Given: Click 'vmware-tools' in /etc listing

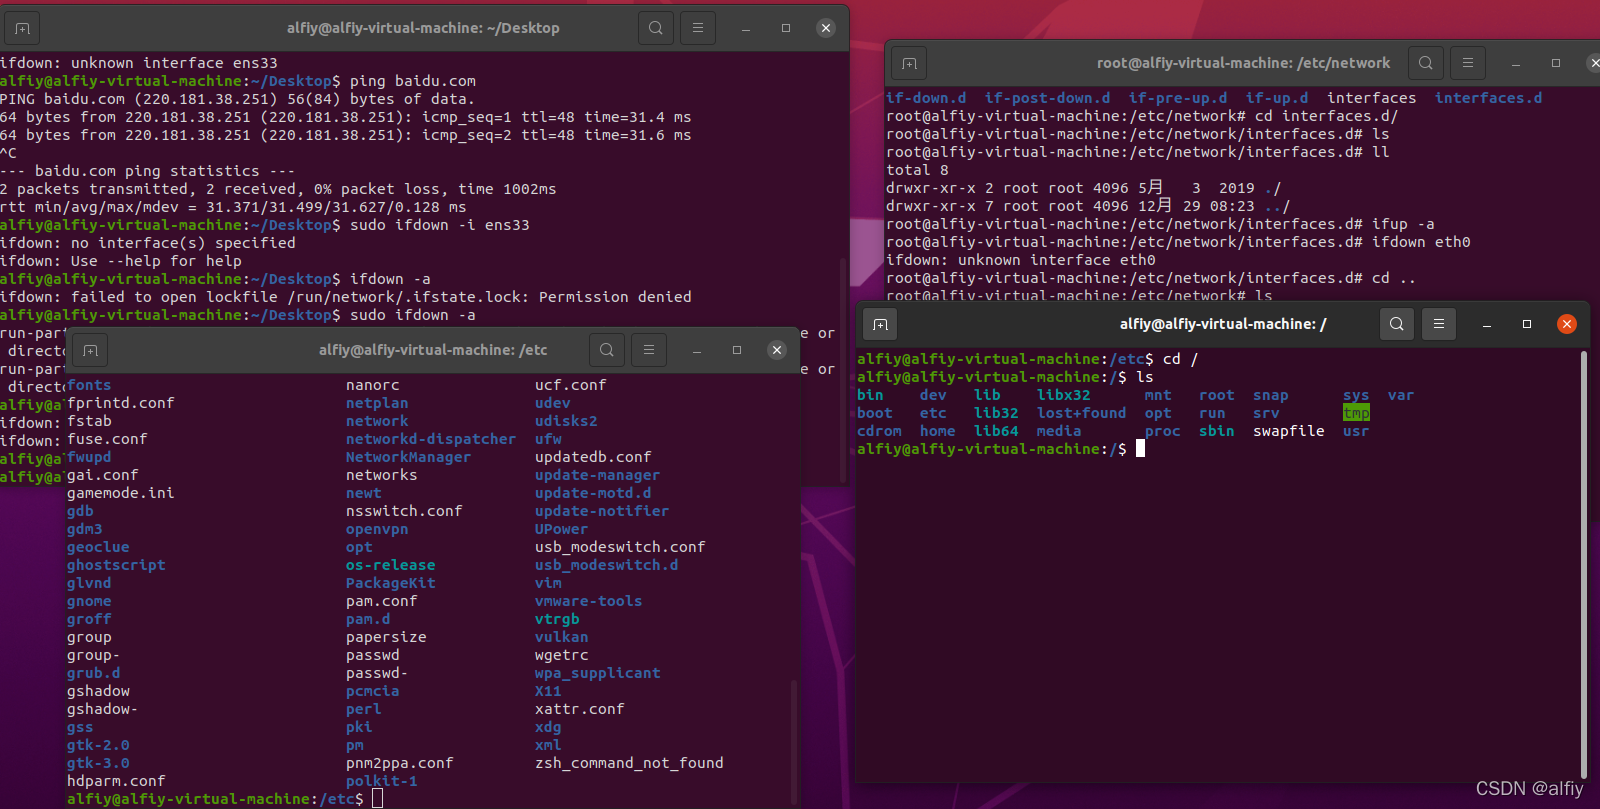Looking at the screenshot, I should [x=588, y=601].
